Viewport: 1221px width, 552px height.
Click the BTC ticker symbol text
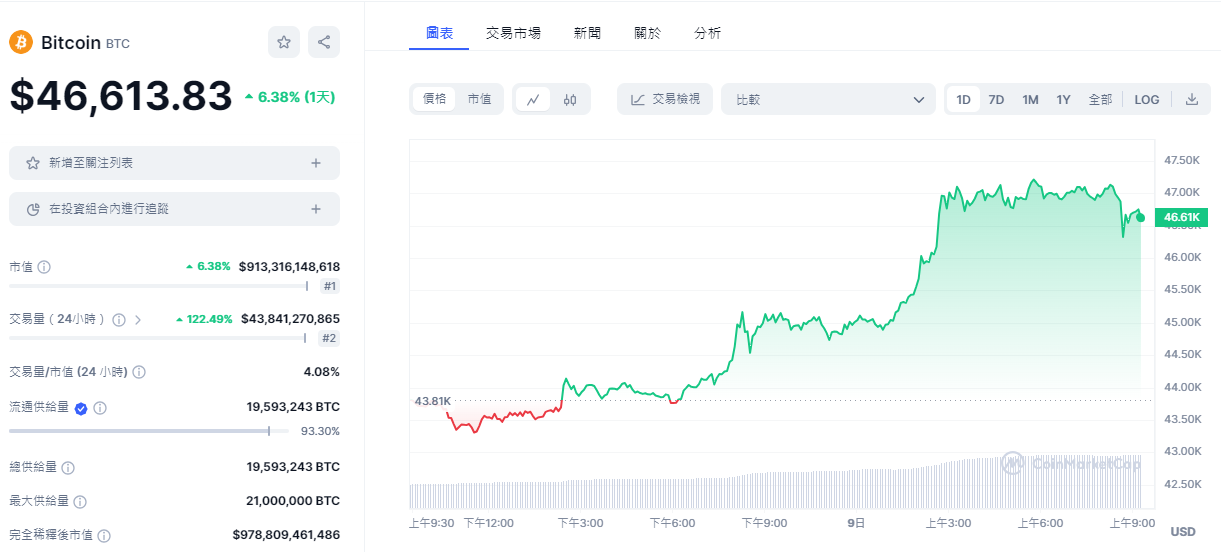pos(118,44)
